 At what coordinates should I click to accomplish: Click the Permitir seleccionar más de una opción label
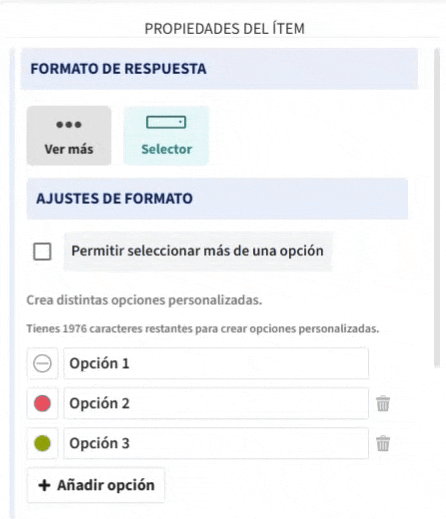click(197, 251)
